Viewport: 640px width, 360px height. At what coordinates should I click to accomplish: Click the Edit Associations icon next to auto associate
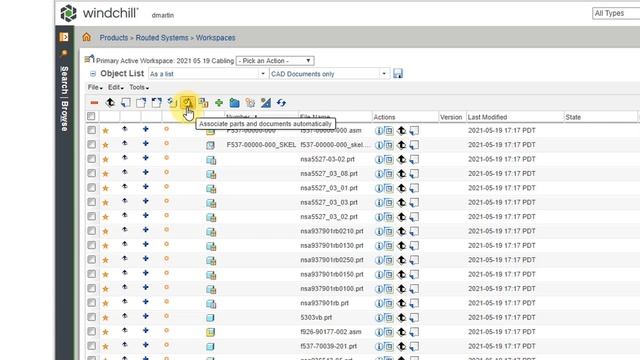pos(203,103)
